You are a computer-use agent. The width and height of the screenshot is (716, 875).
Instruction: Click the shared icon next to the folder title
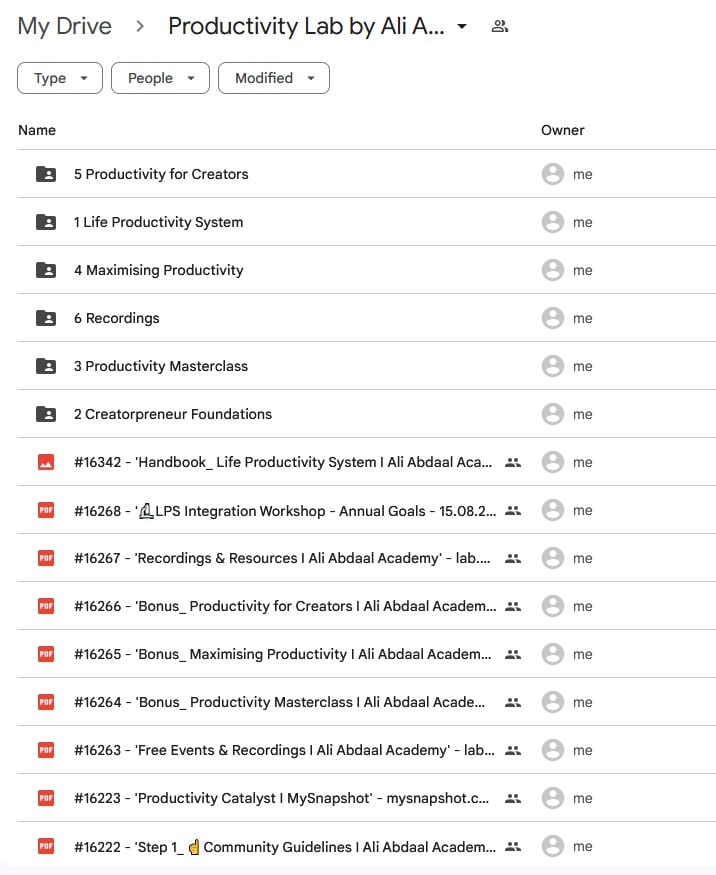(x=500, y=27)
